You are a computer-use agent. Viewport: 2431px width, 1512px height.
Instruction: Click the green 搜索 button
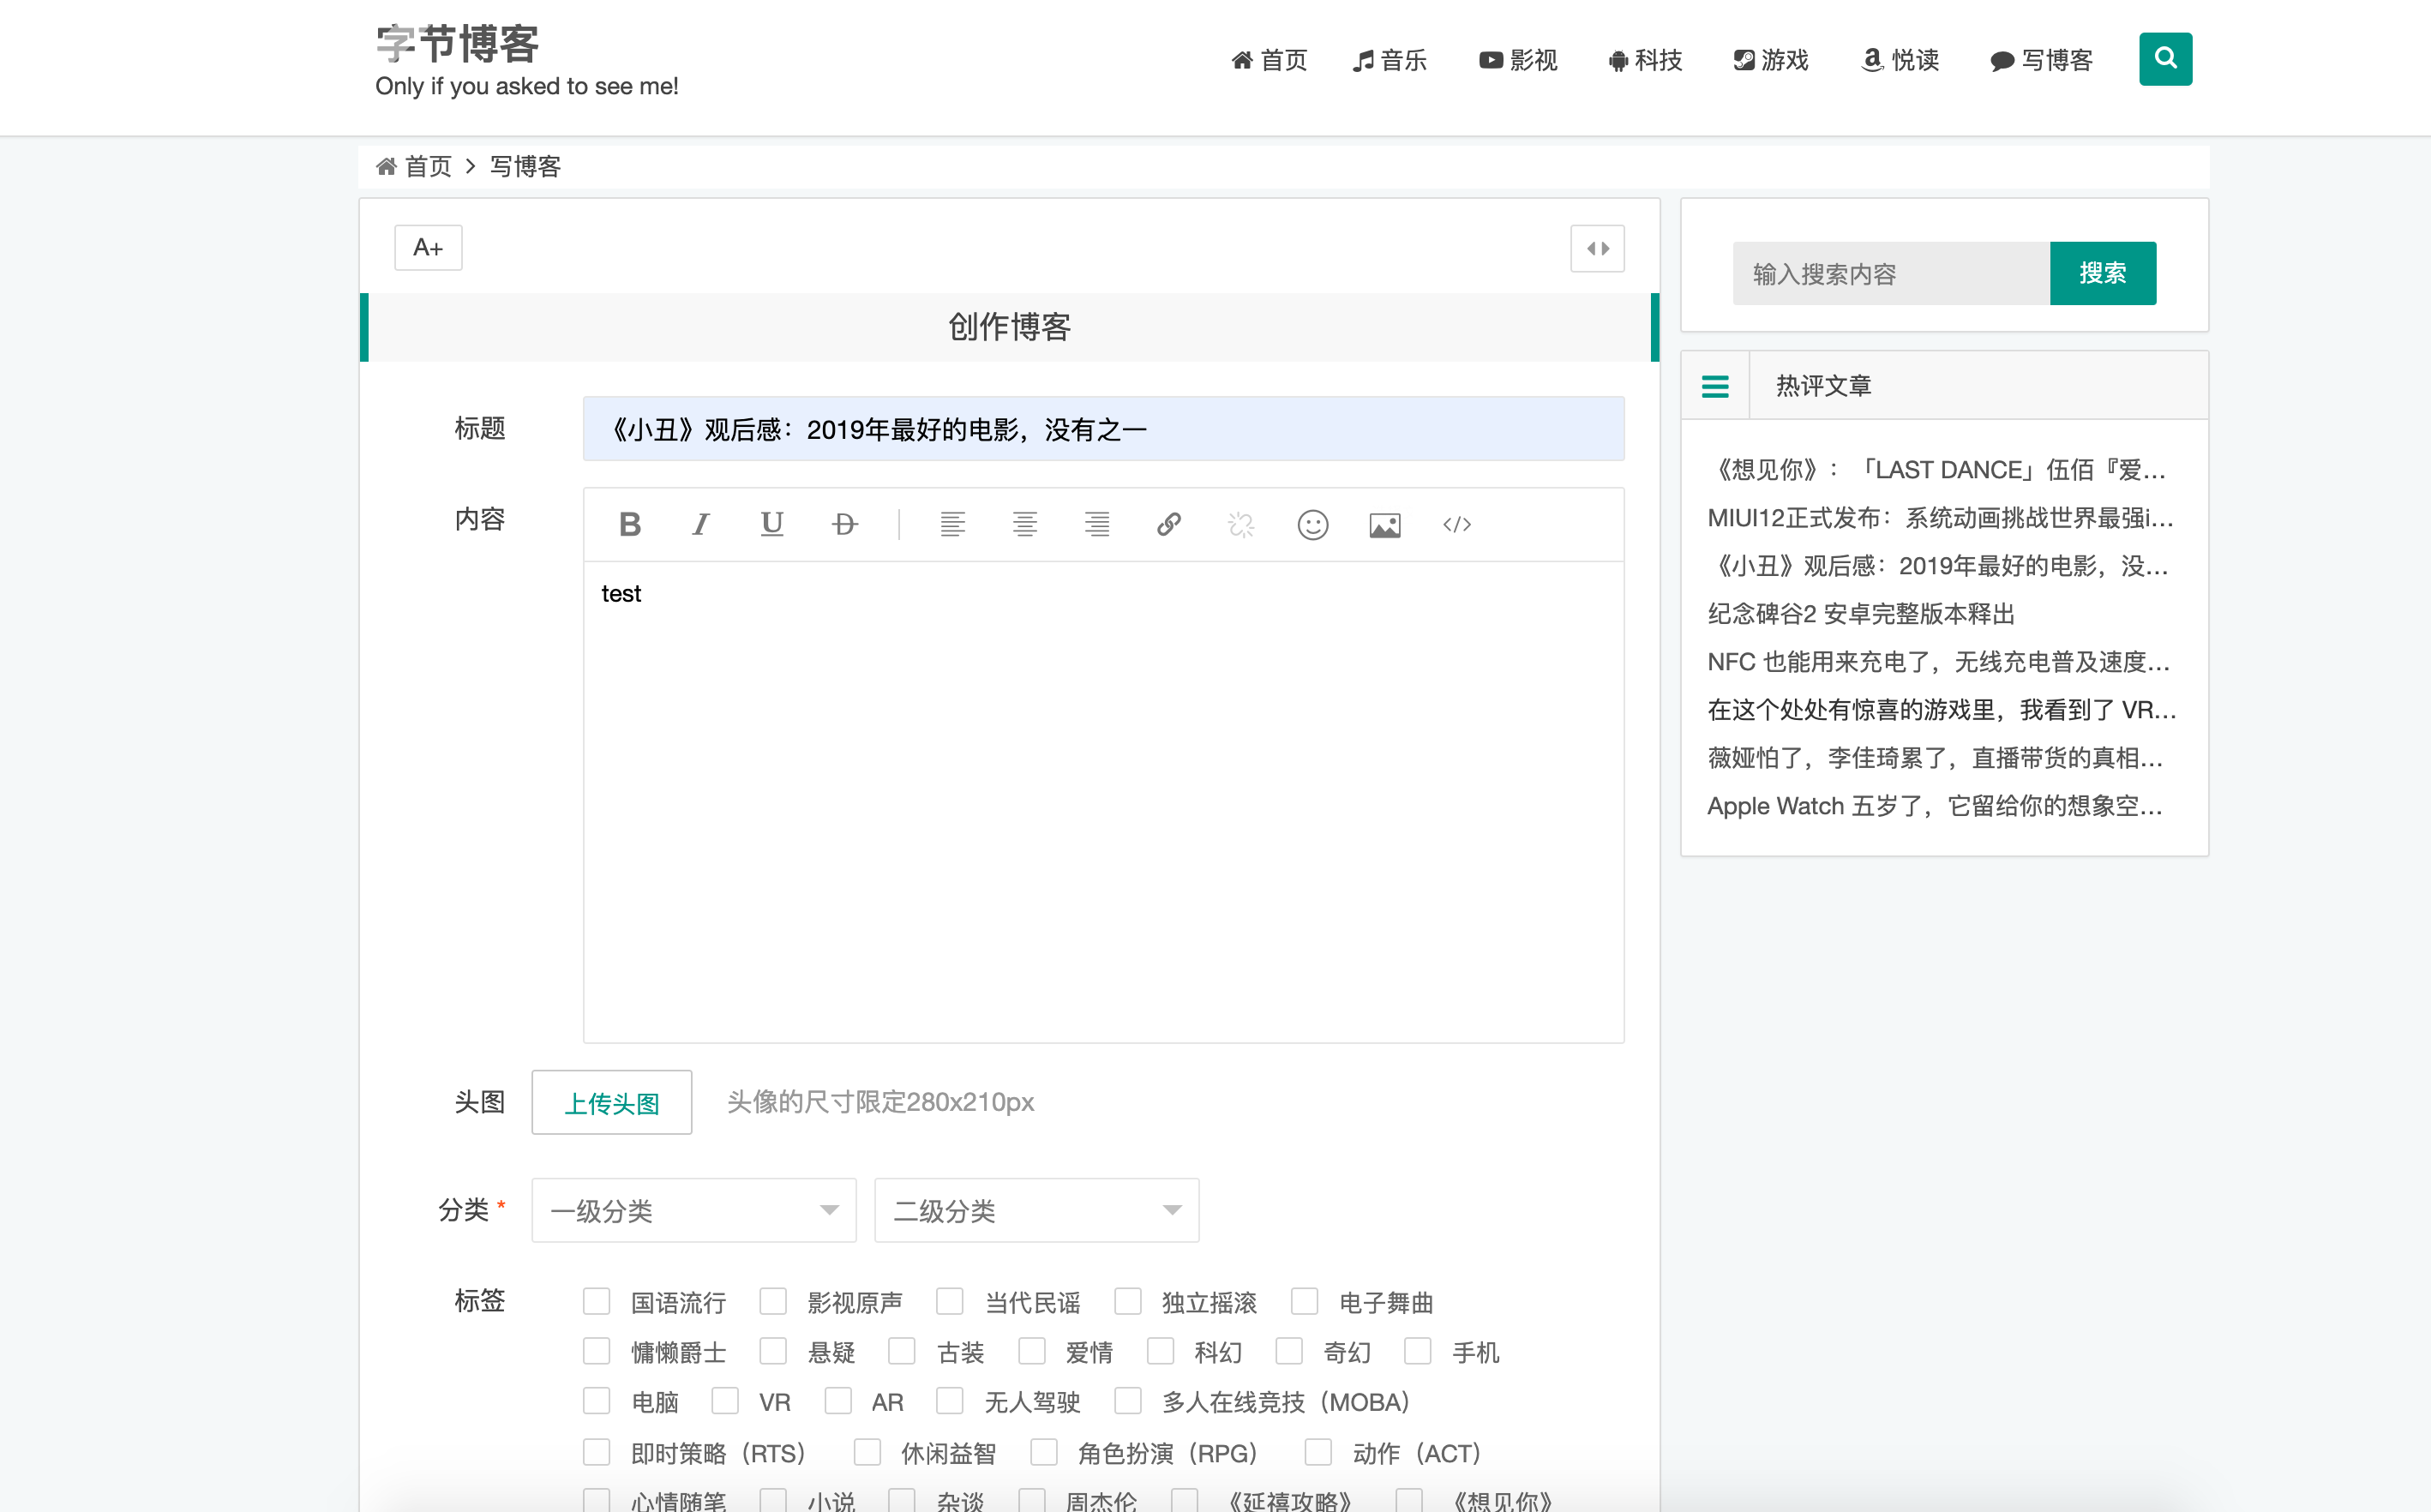pos(2103,273)
